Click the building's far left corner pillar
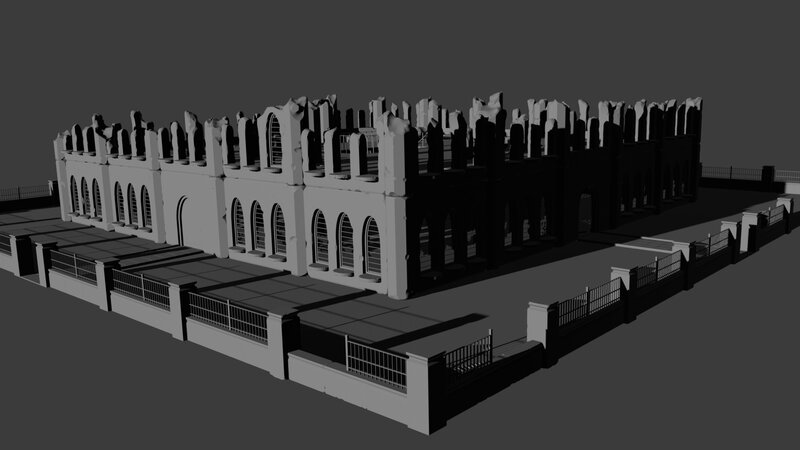The width and height of the screenshot is (800, 450). 61,183
